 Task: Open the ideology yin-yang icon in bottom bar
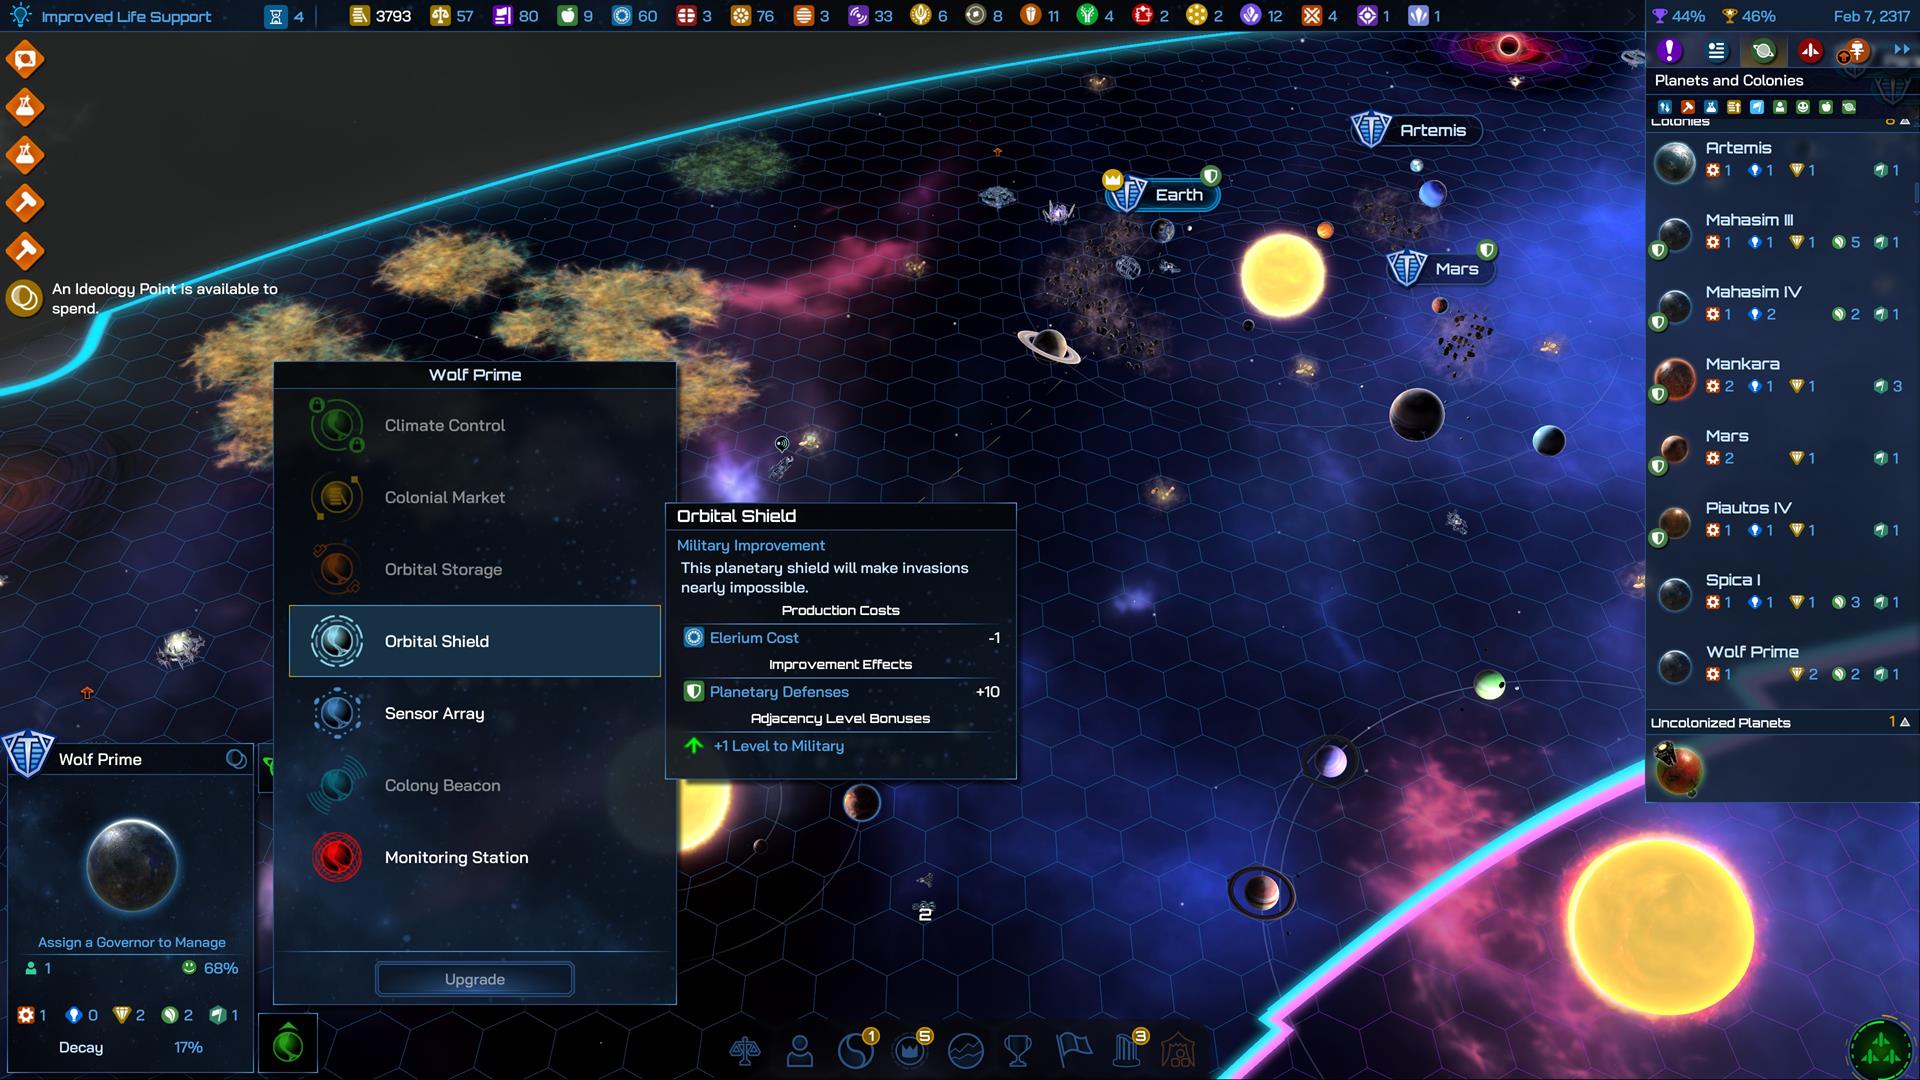855,1050
